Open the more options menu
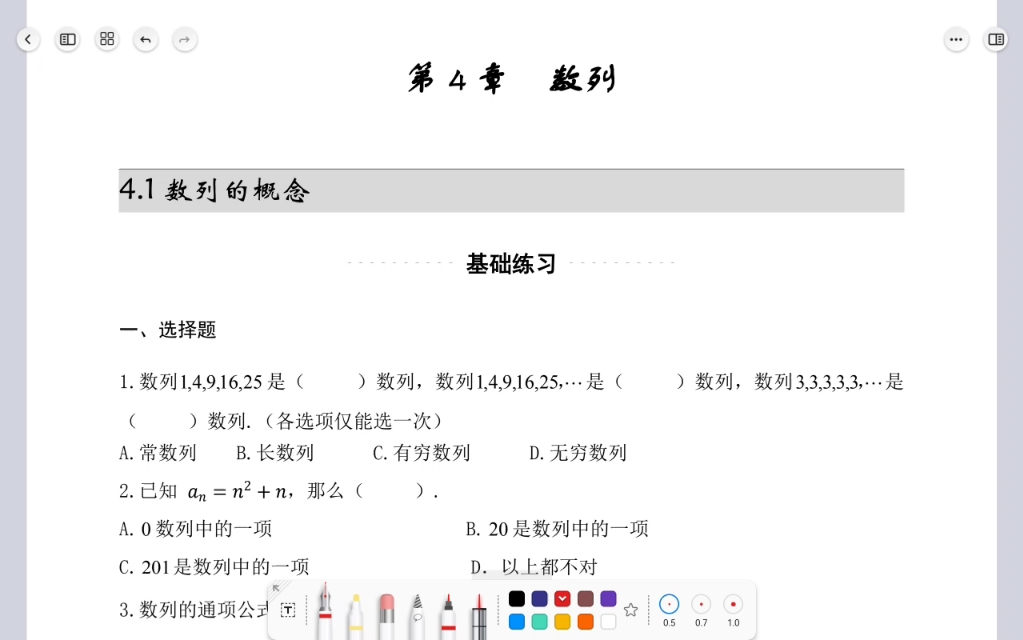Screen dimensions: 1023x640 pyautogui.click(x=956, y=39)
